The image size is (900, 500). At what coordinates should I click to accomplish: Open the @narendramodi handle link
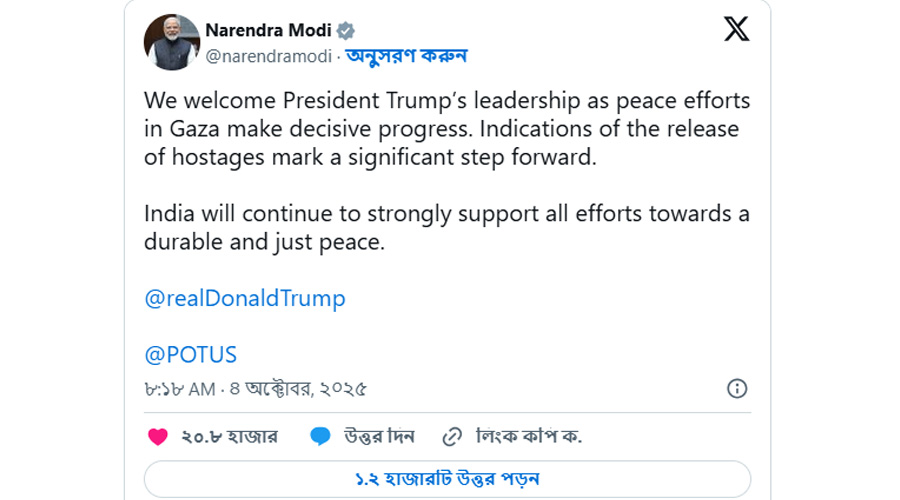pos(268,56)
